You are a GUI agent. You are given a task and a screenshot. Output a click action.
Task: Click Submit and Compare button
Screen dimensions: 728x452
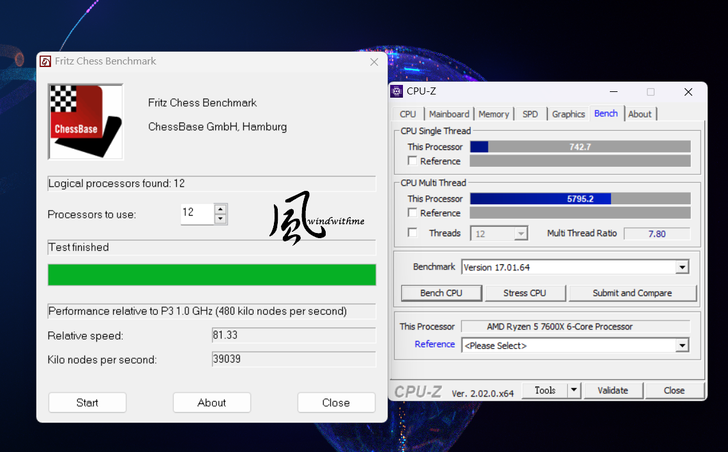tap(631, 293)
